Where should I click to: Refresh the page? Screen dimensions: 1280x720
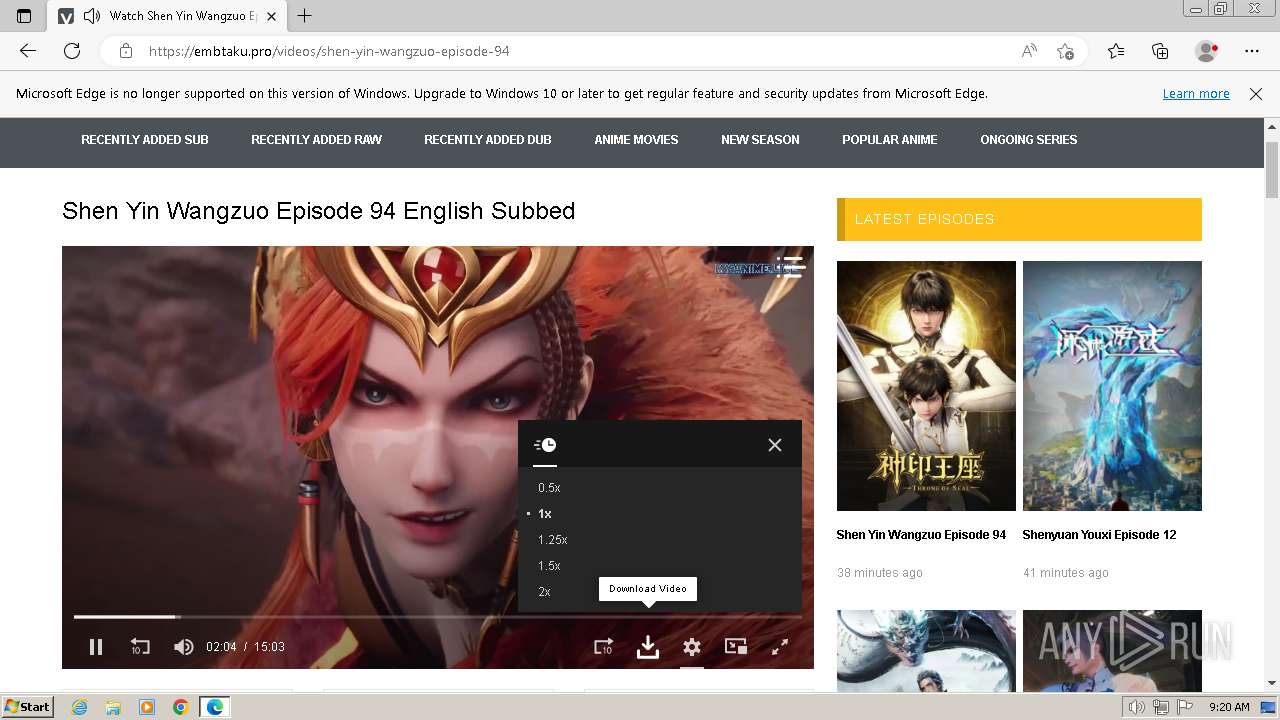click(72, 51)
